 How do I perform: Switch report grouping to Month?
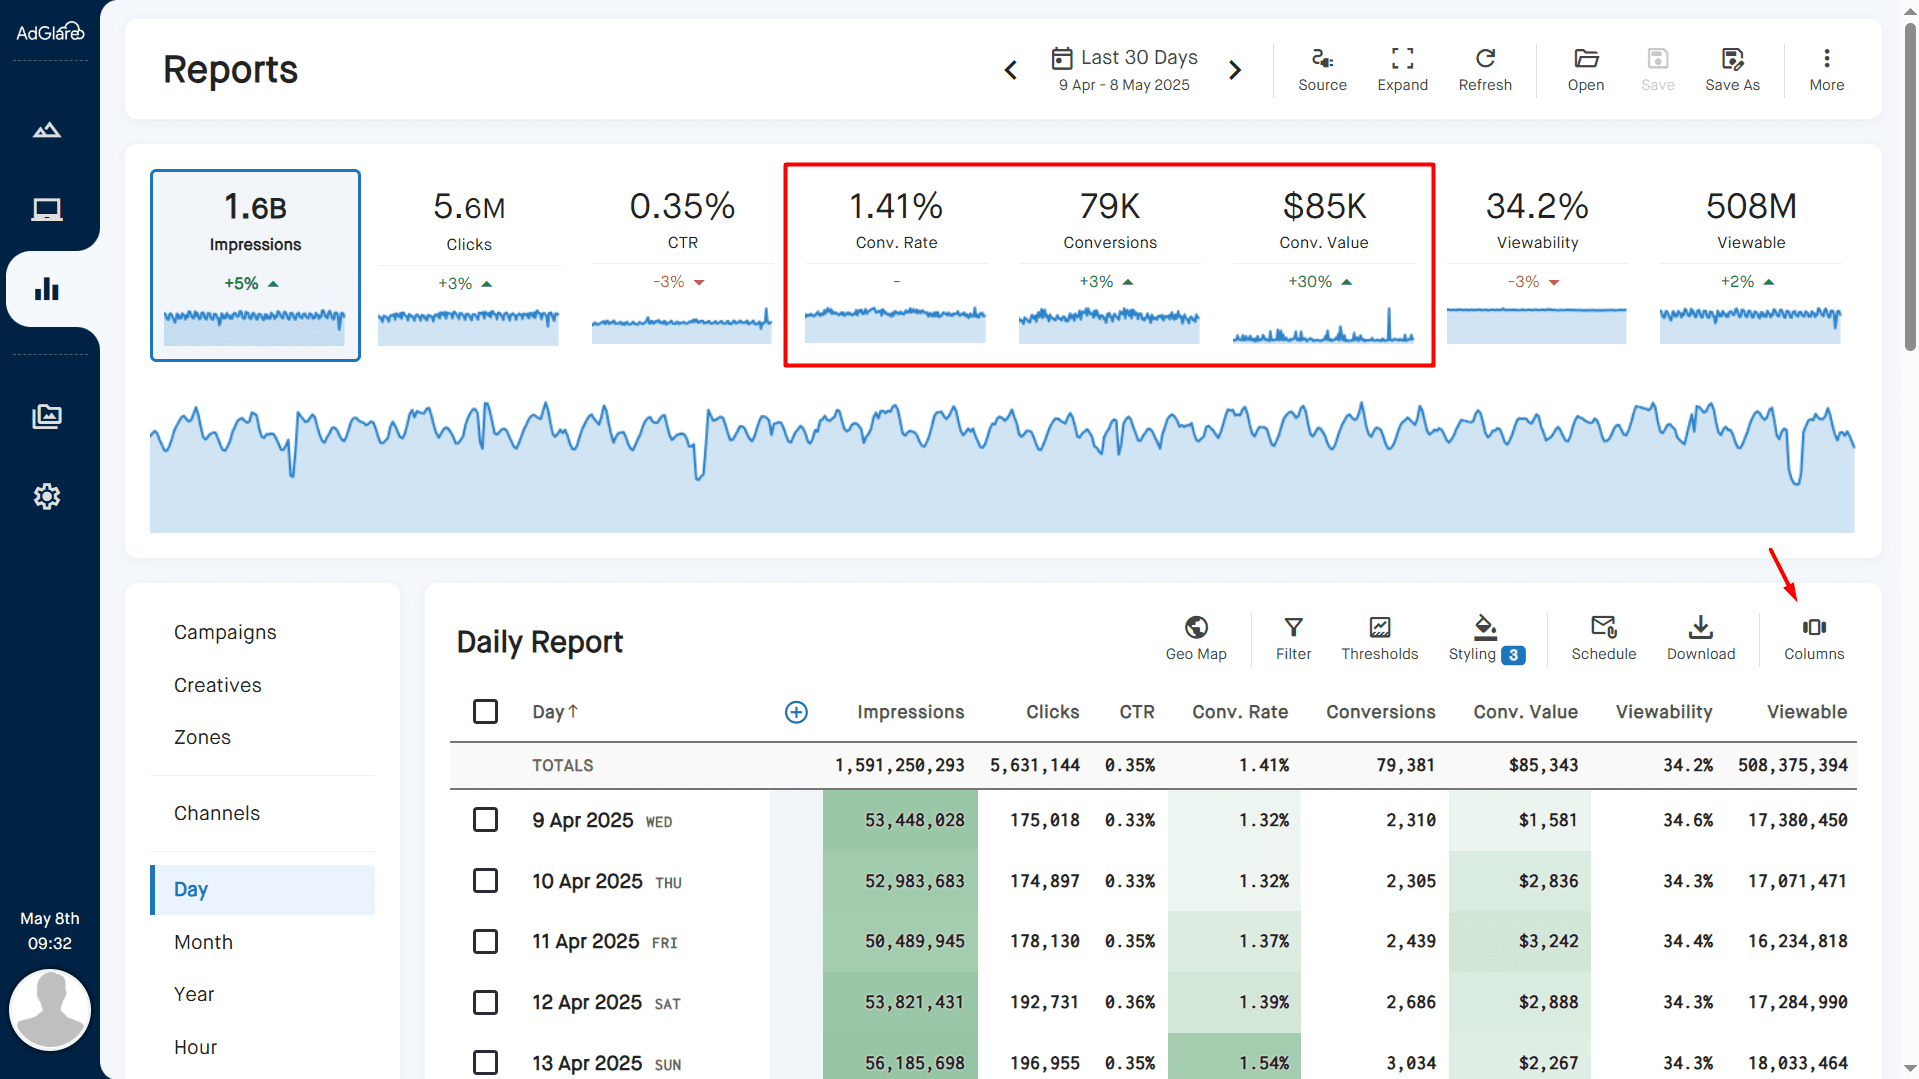[x=203, y=941]
